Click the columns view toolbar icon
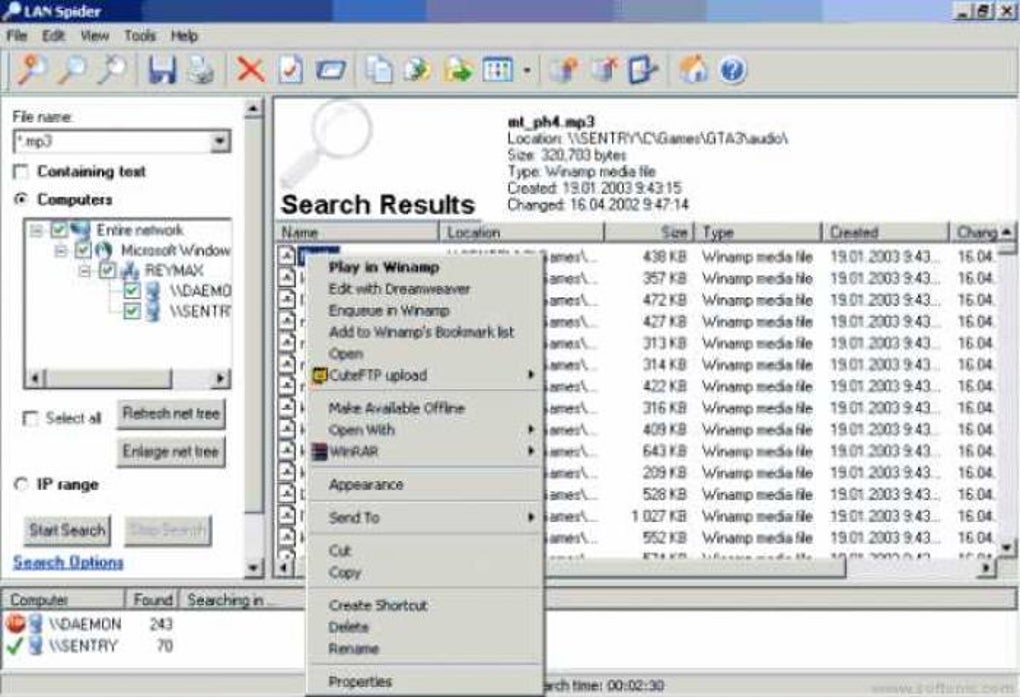The width and height of the screenshot is (1020, 697). tap(498, 70)
